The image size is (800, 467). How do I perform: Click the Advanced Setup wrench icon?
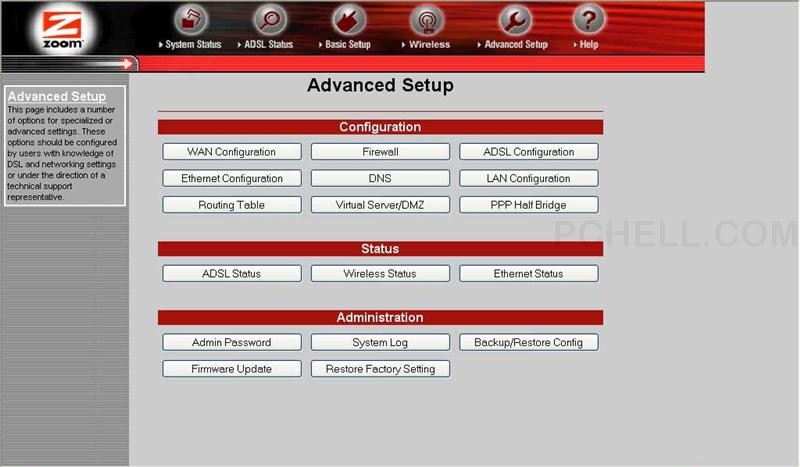(x=515, y=20)
